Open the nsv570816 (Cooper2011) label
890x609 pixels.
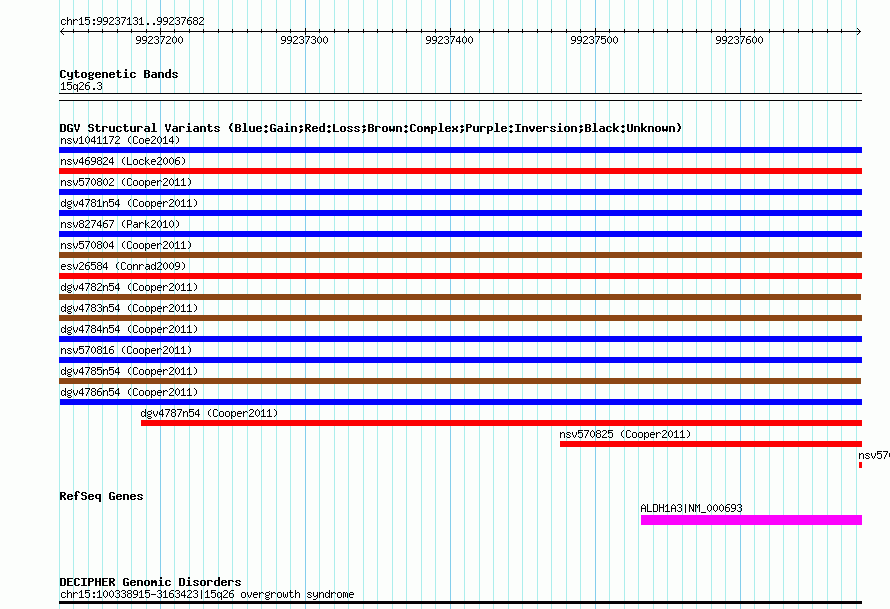(x=126, y=350)
